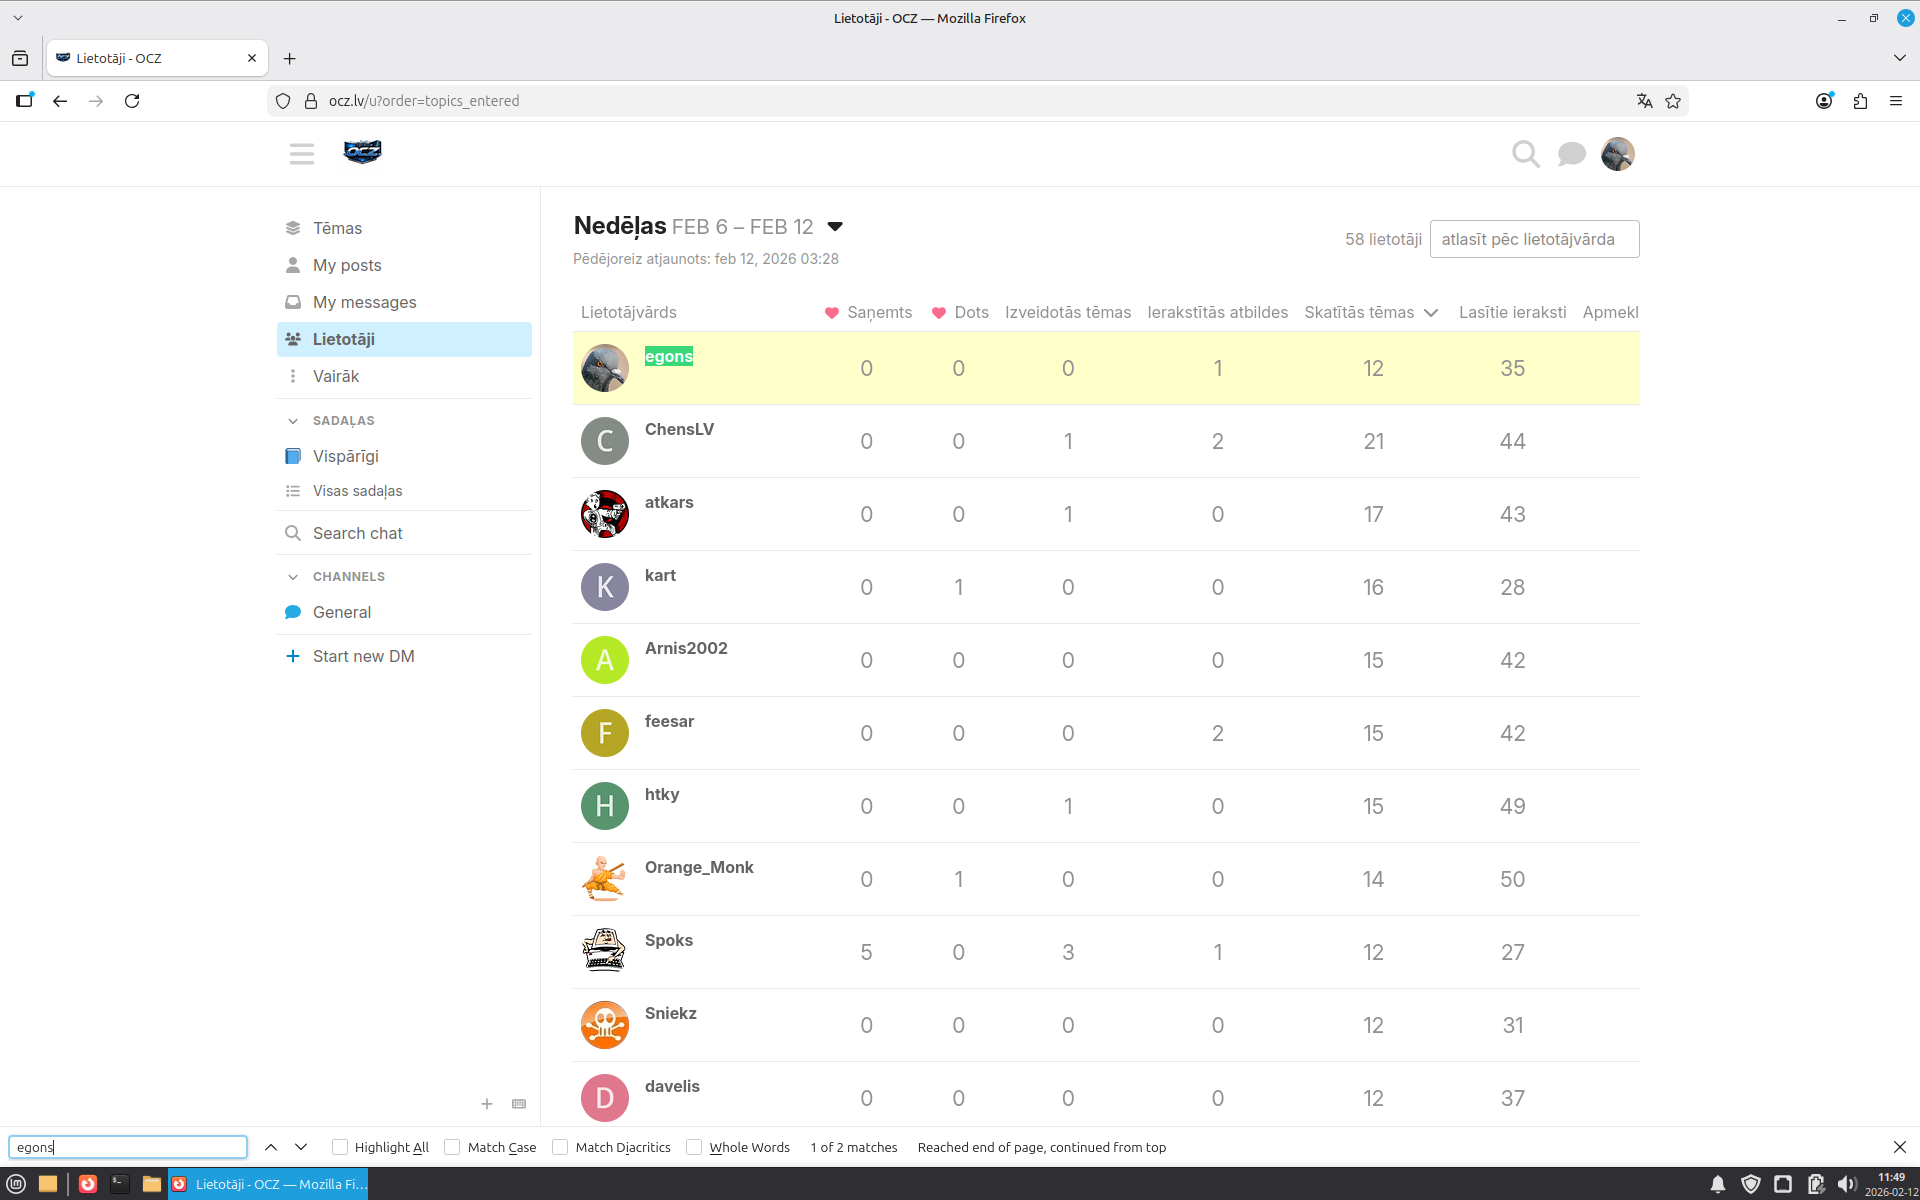Screen dimensions: 1920x1200
Task: Open the hamburger sidebar toggle
Action: (301, 154)
